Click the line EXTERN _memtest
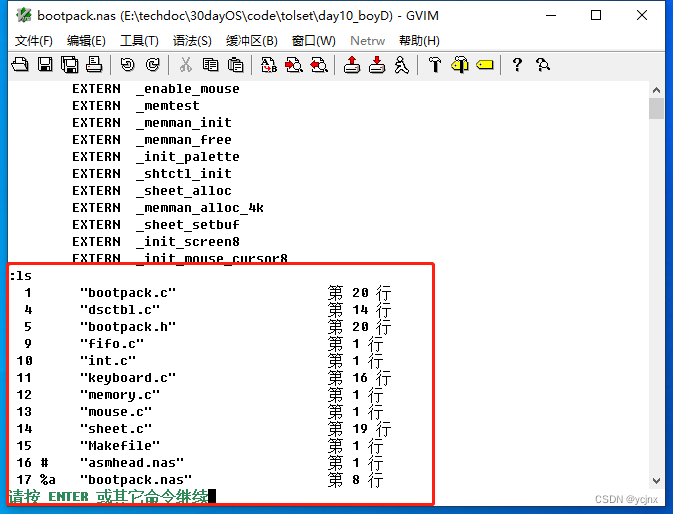673x514 pixels. tap(136, 106)
